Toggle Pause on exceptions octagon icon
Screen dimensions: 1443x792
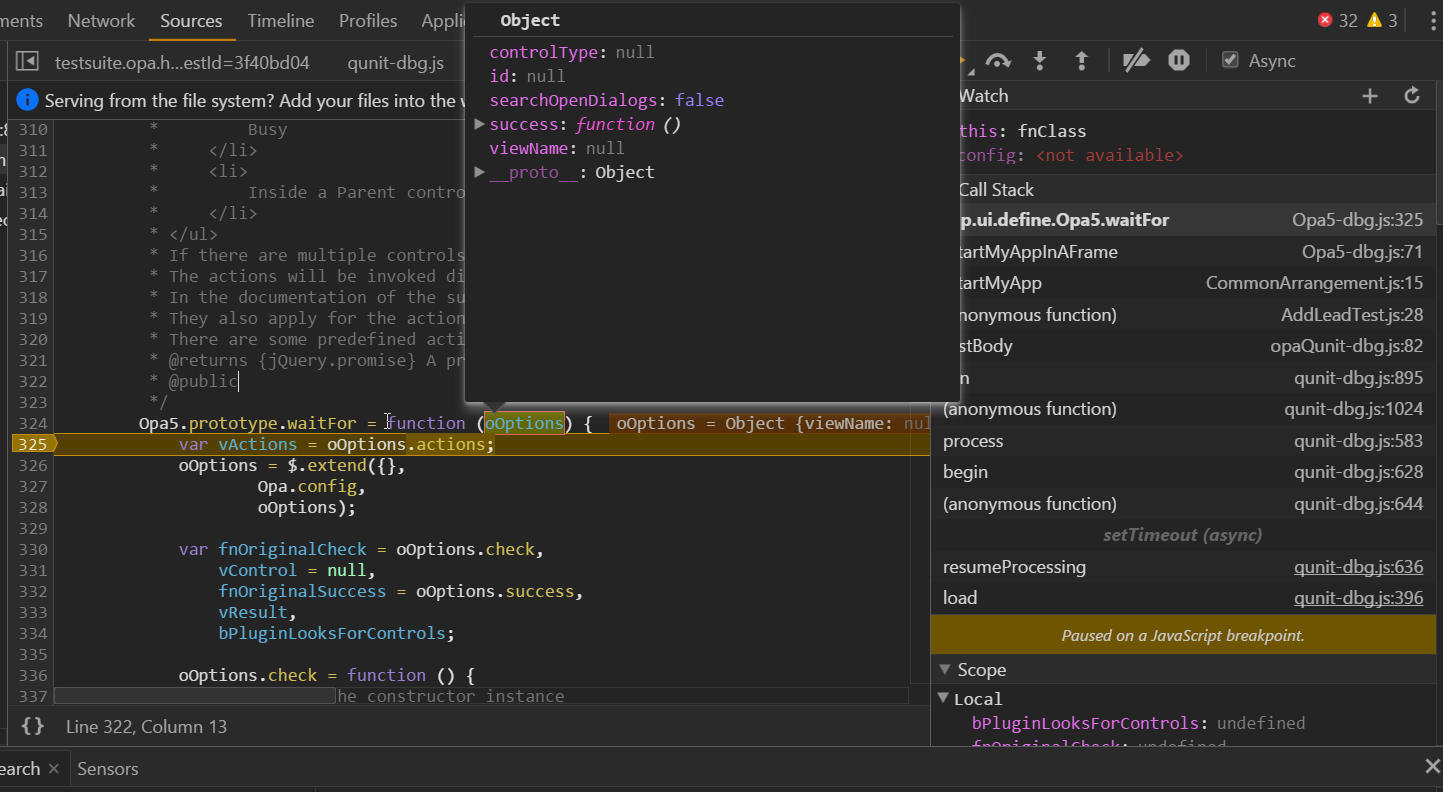tap(1179, 61)
